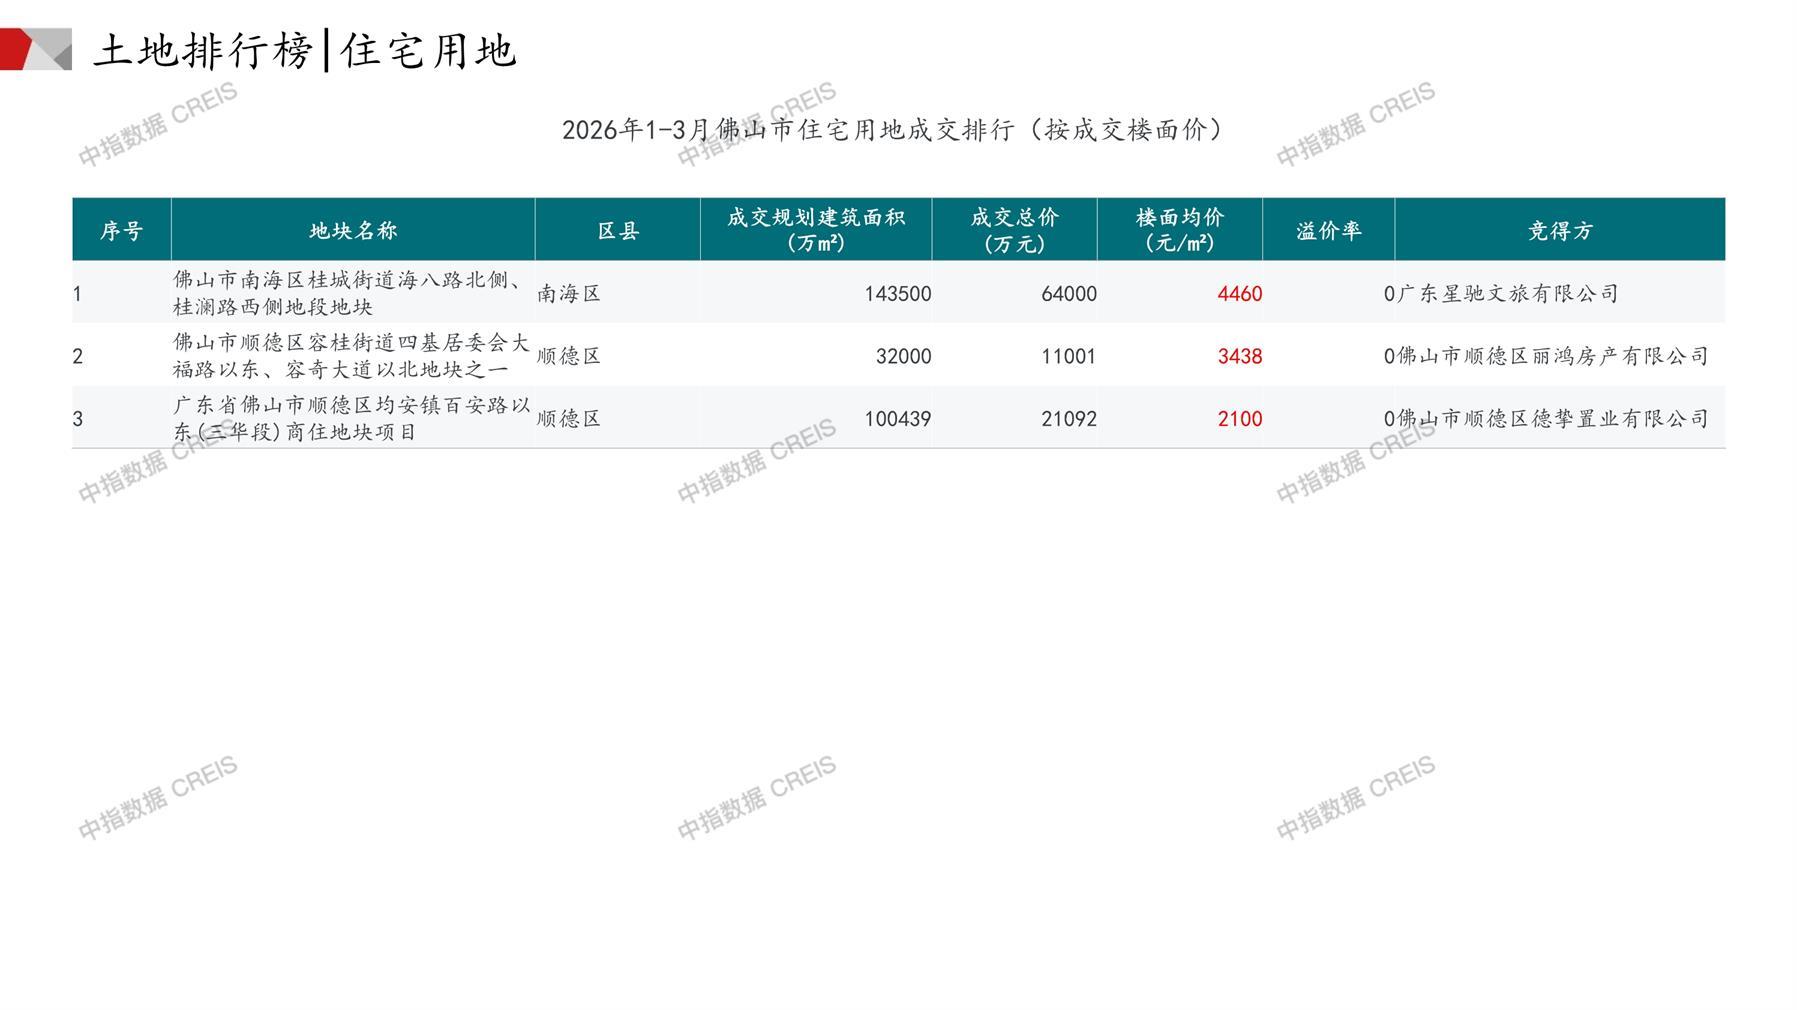Select the 佛山市顺德区德挚置业有限公司 bidder cell

point(1552,419)
